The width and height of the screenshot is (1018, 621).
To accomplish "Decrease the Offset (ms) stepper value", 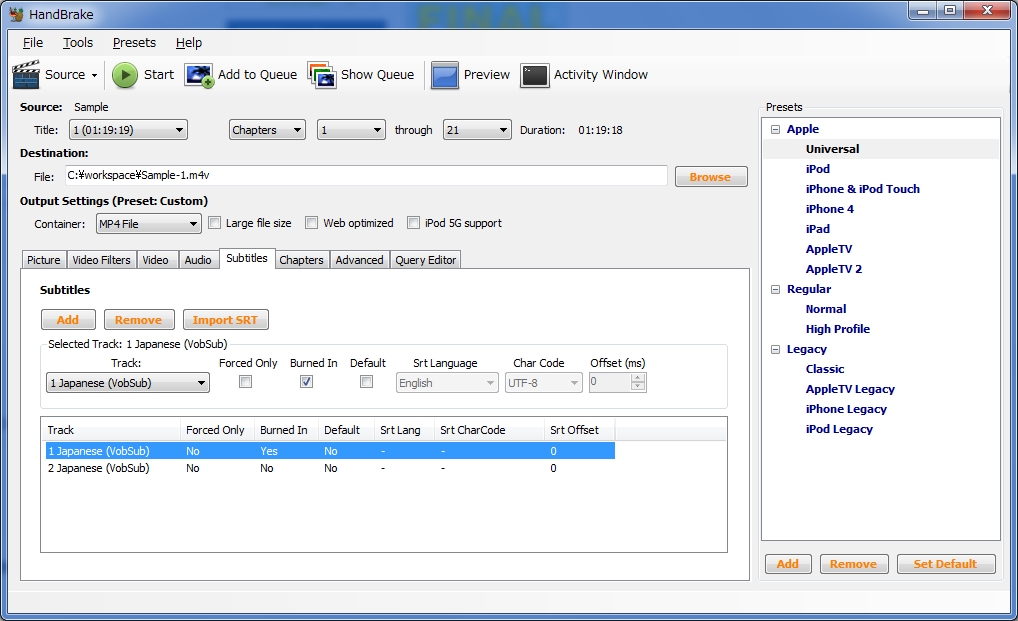I will pyautogui.click(x=638, y=387).
